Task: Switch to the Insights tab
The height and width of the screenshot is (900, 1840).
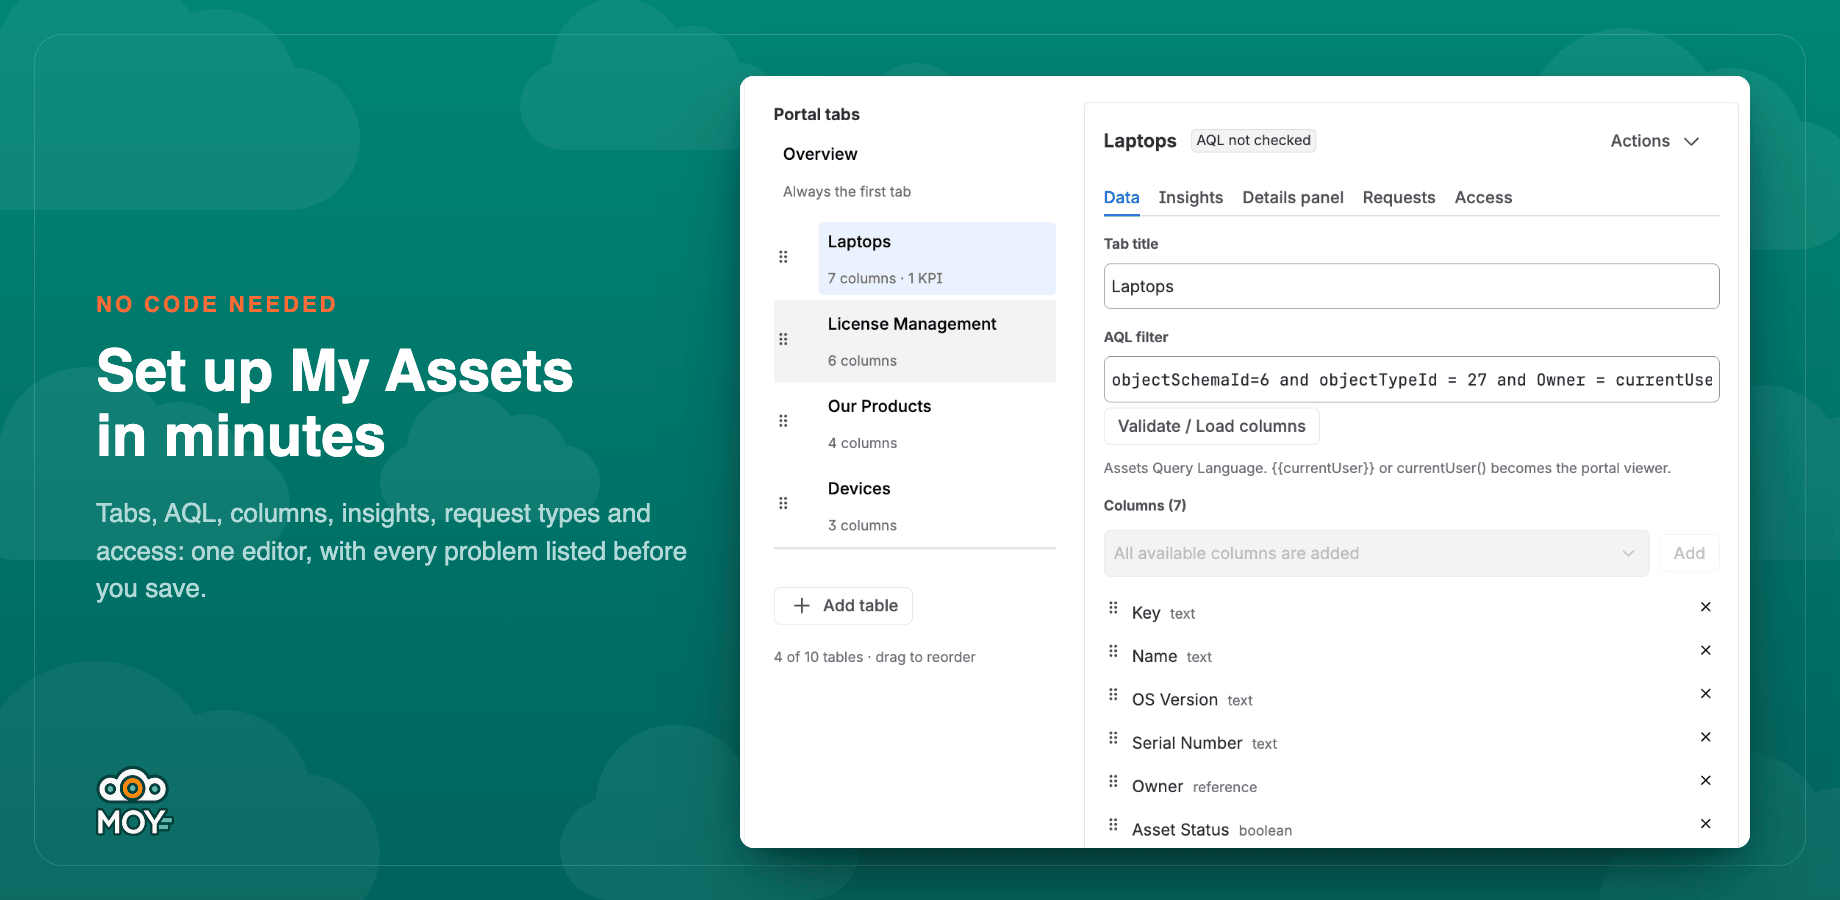Action: 1190,198
